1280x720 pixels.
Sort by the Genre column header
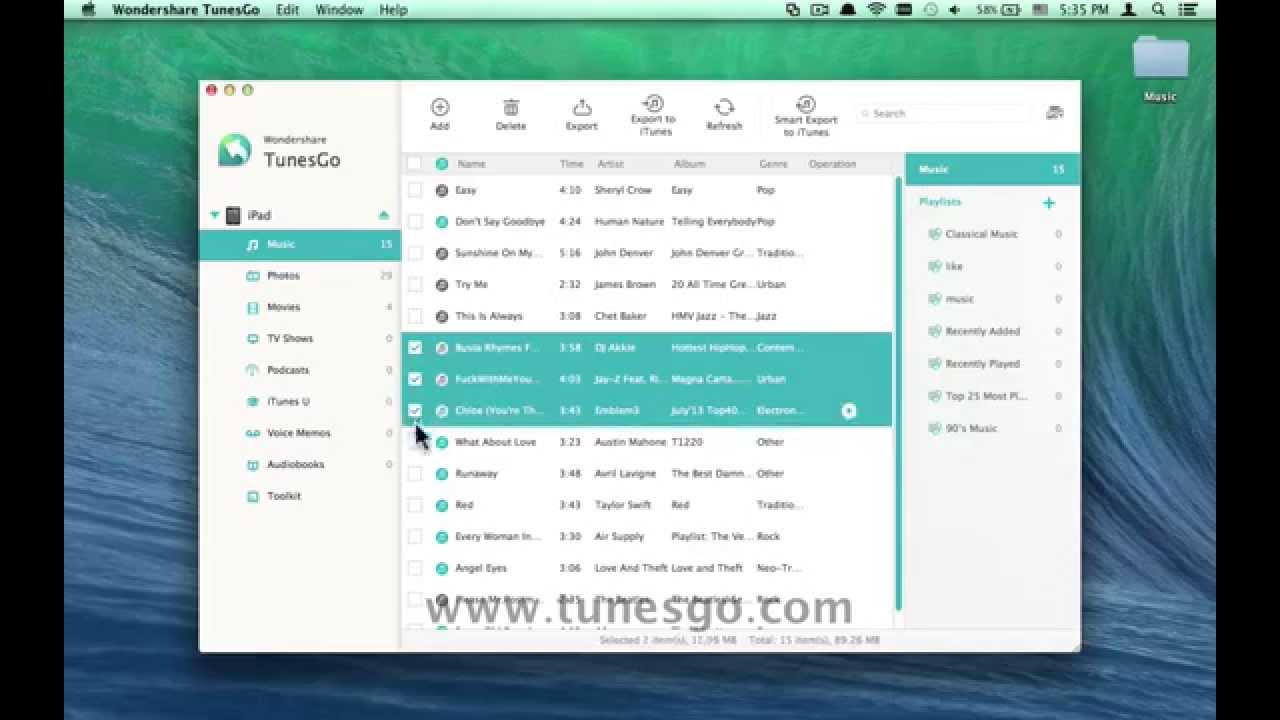tap(773, 164)
